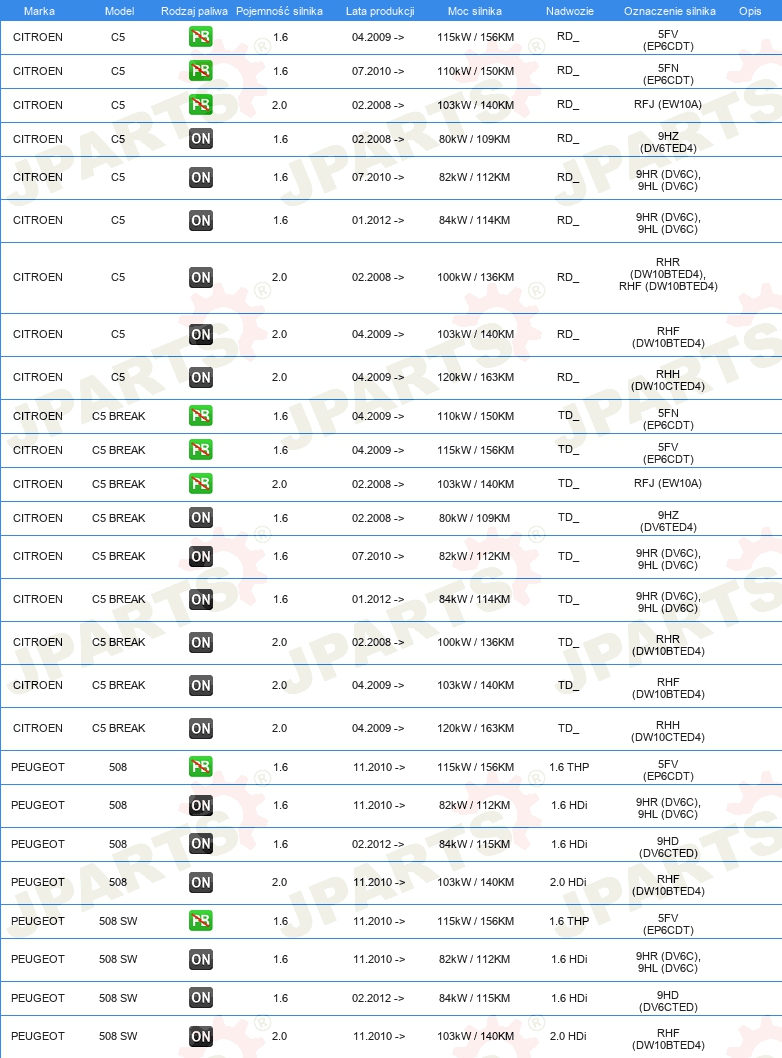Click the Model column header

[x=119, y=11]
